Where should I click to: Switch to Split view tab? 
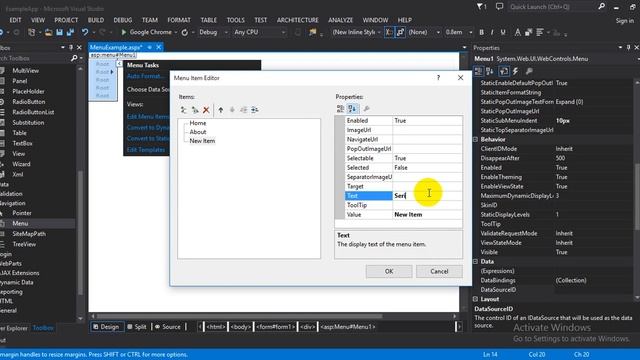(x=137, y=327)
